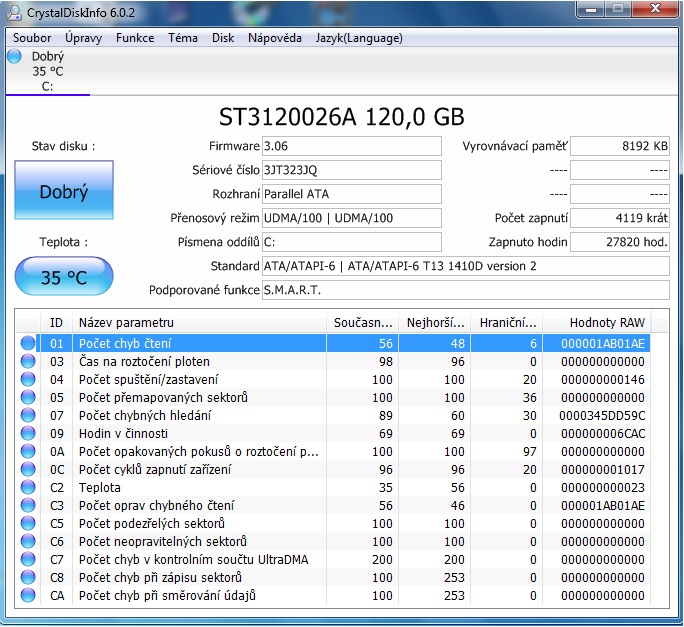Viewport: 684px width, 627px height.
Task: Click the UDMA/100 transfer mode field
Action: point(352,218)
